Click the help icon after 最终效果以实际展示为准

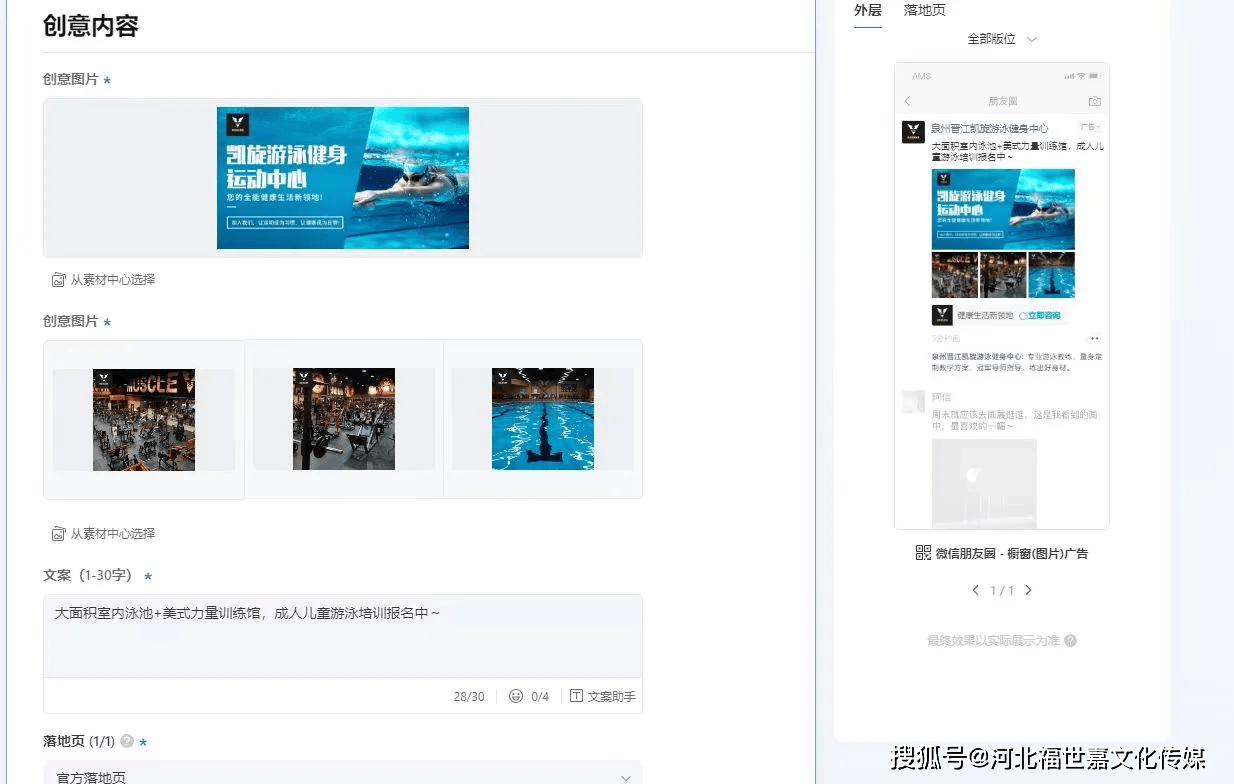(1071, 641)
